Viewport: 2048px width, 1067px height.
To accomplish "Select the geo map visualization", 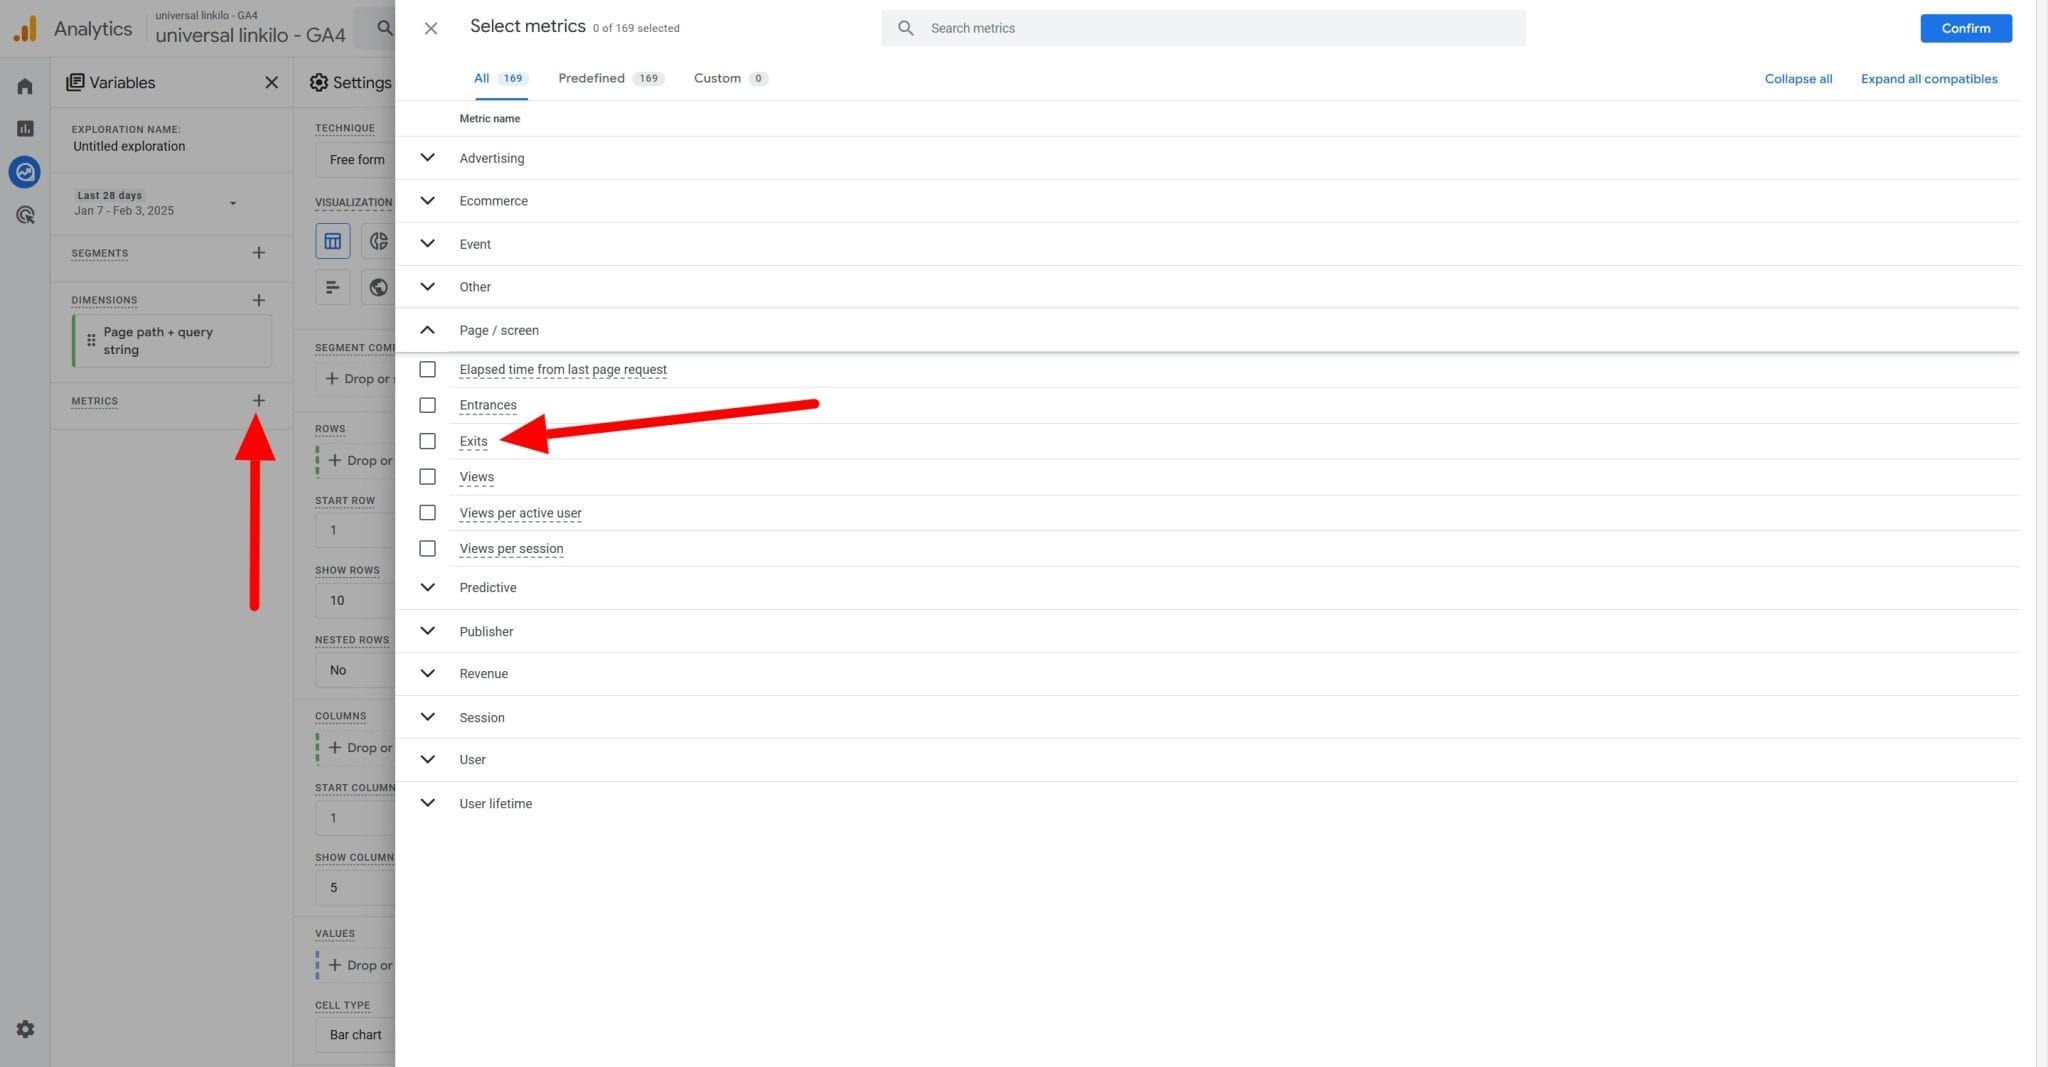I will [378, 287].
